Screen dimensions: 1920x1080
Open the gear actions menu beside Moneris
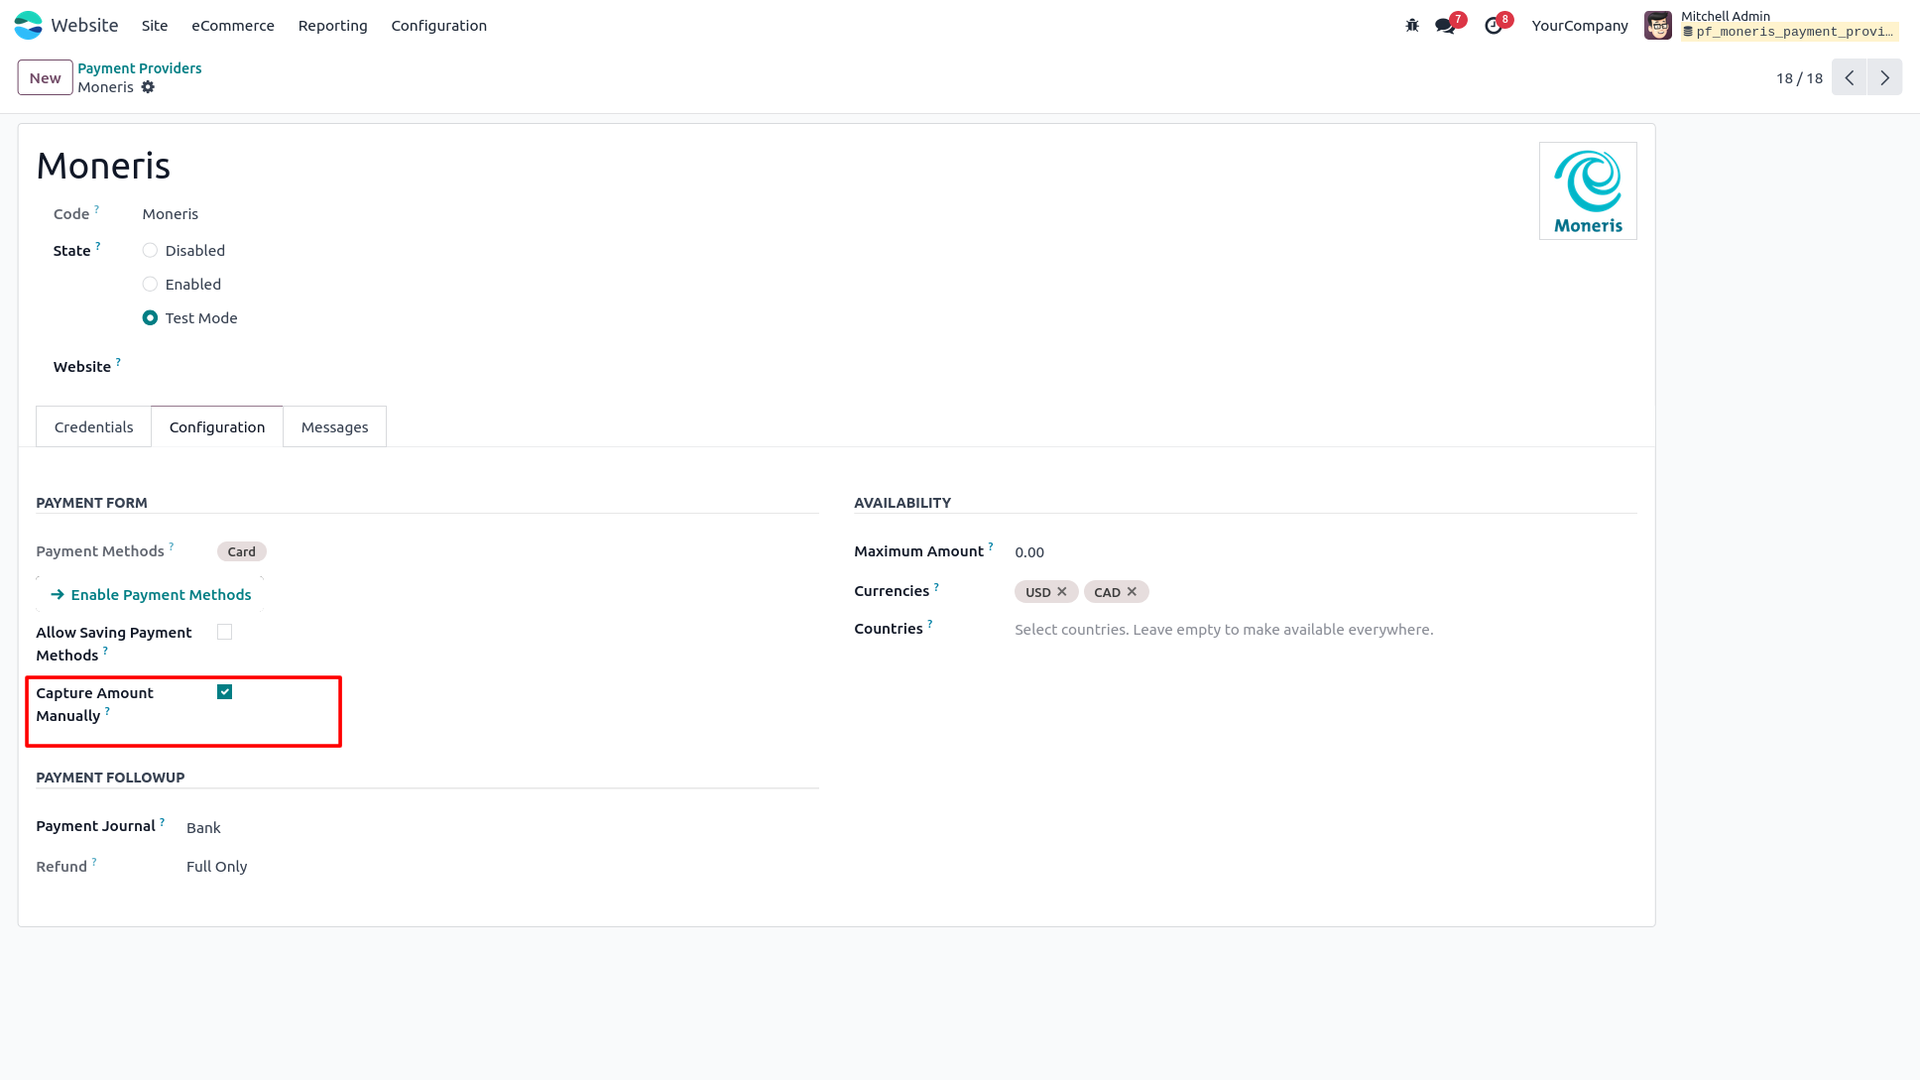click(x=148, y=87)
